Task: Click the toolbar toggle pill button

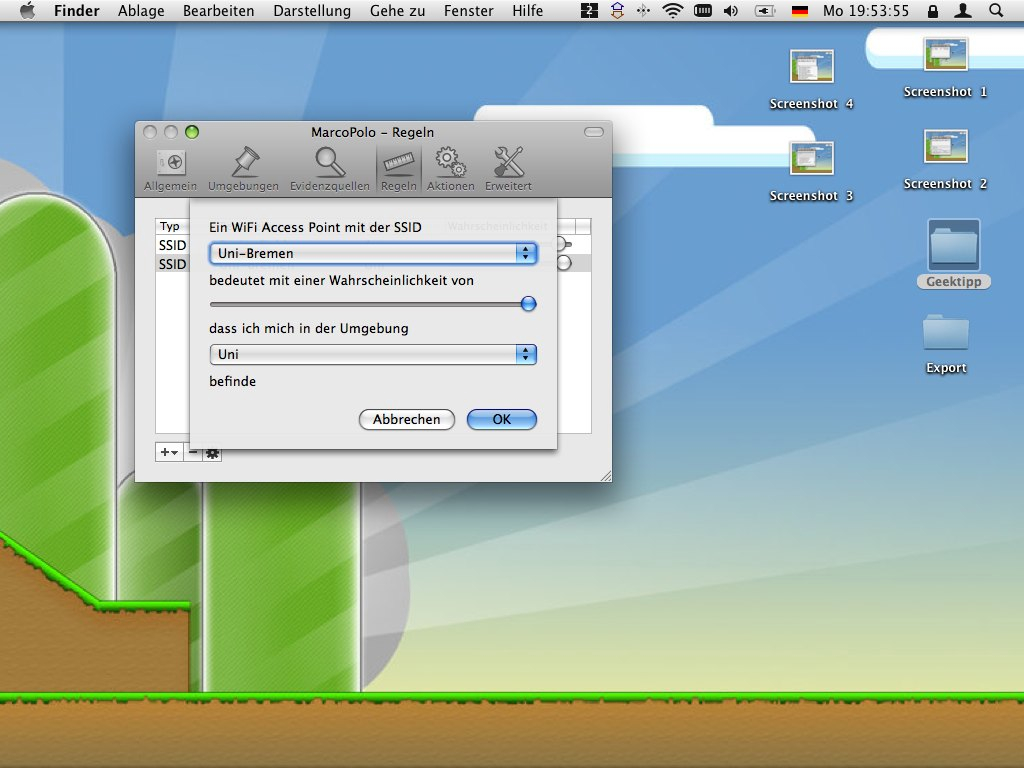Action: 594,132
